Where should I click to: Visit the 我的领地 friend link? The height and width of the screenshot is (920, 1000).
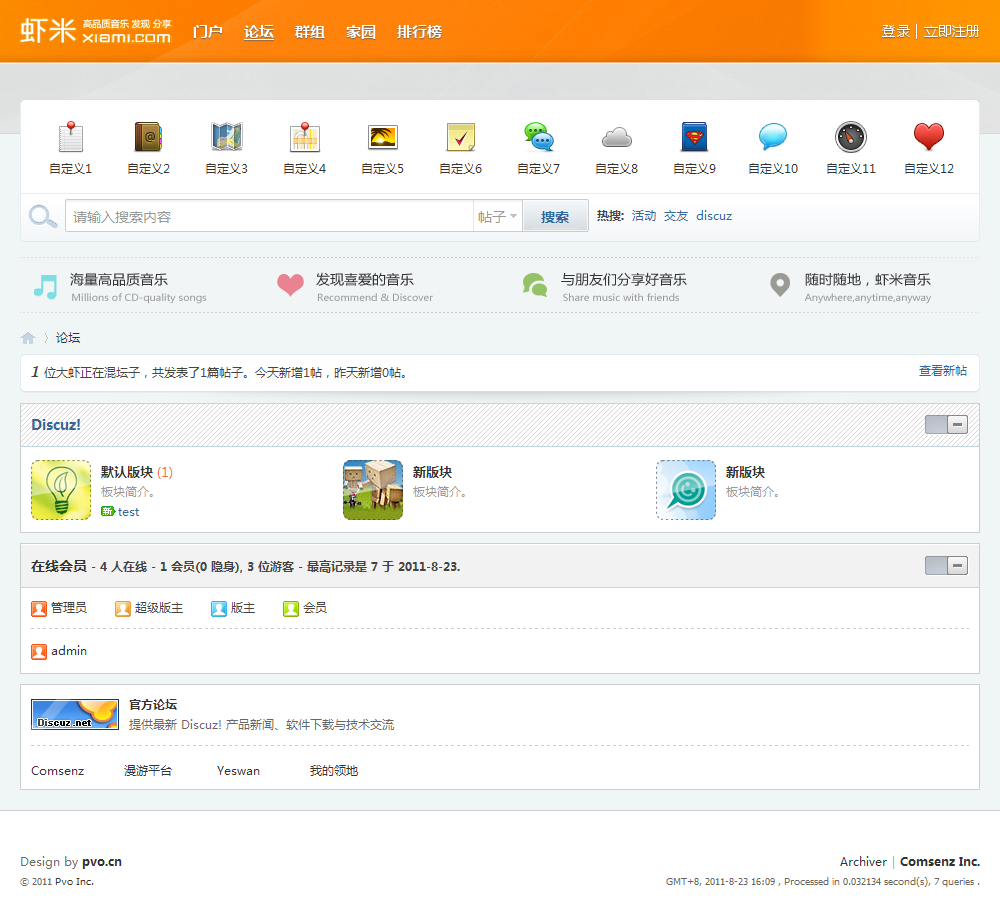tap(334, 771)
